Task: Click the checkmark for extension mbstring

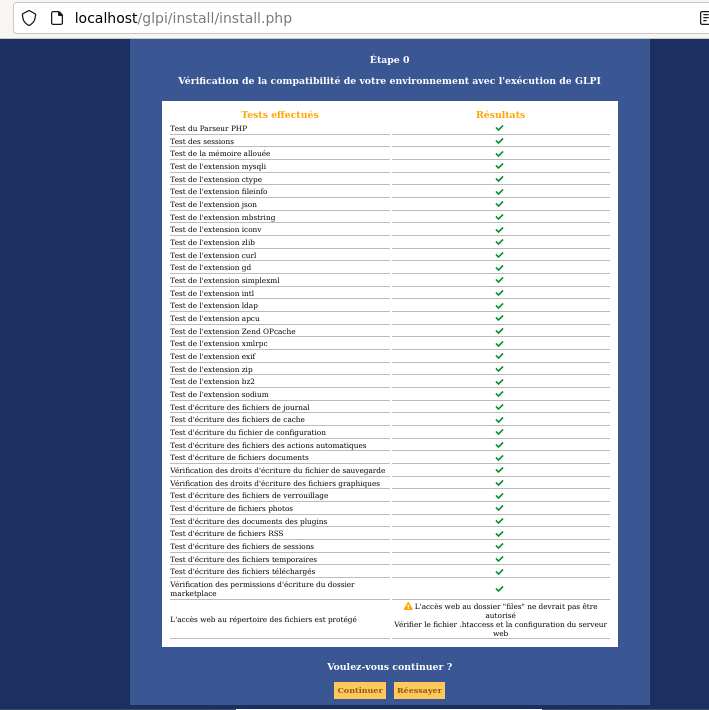Action: (499, 217)
